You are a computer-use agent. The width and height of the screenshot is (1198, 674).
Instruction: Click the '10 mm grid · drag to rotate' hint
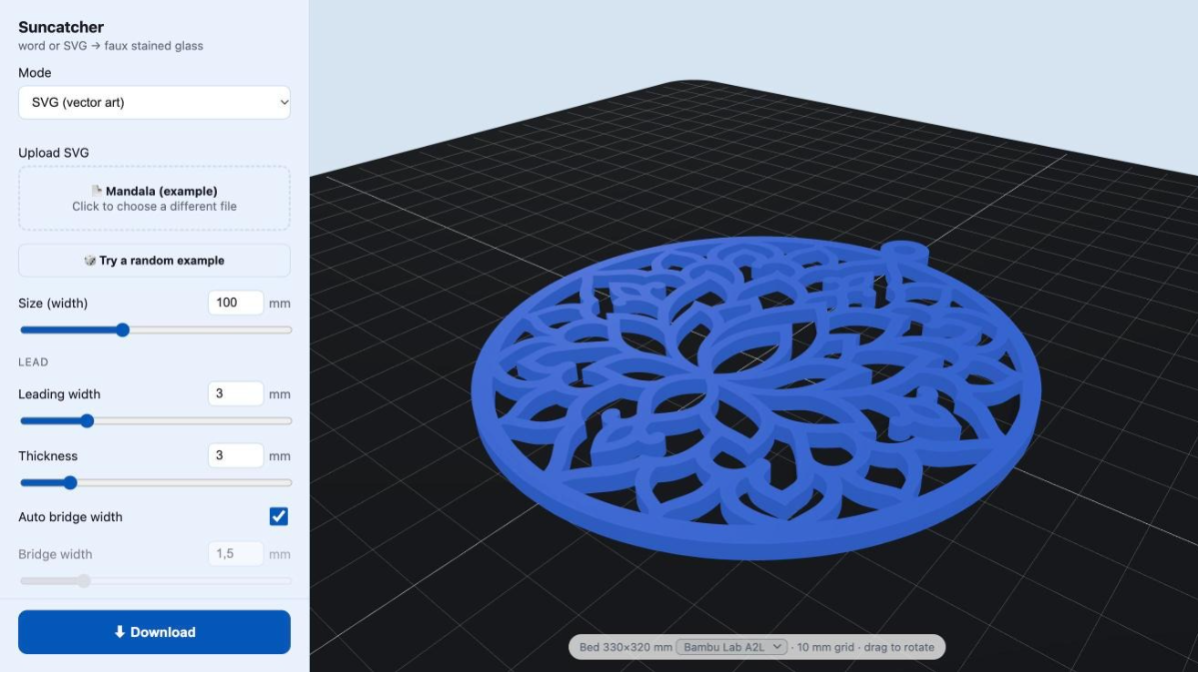coord(866,647)
